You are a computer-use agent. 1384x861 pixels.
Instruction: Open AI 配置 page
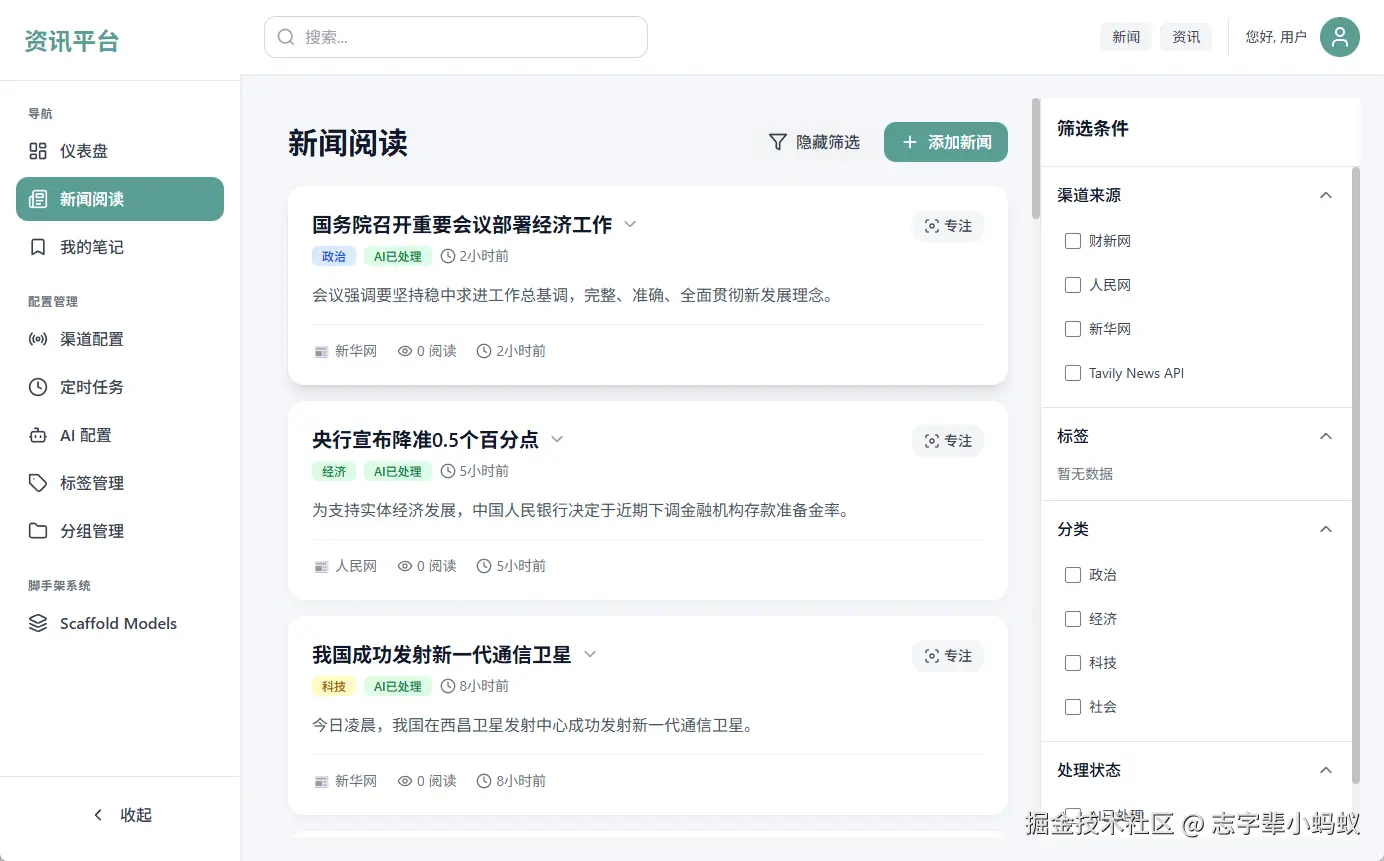click(120, 435)
